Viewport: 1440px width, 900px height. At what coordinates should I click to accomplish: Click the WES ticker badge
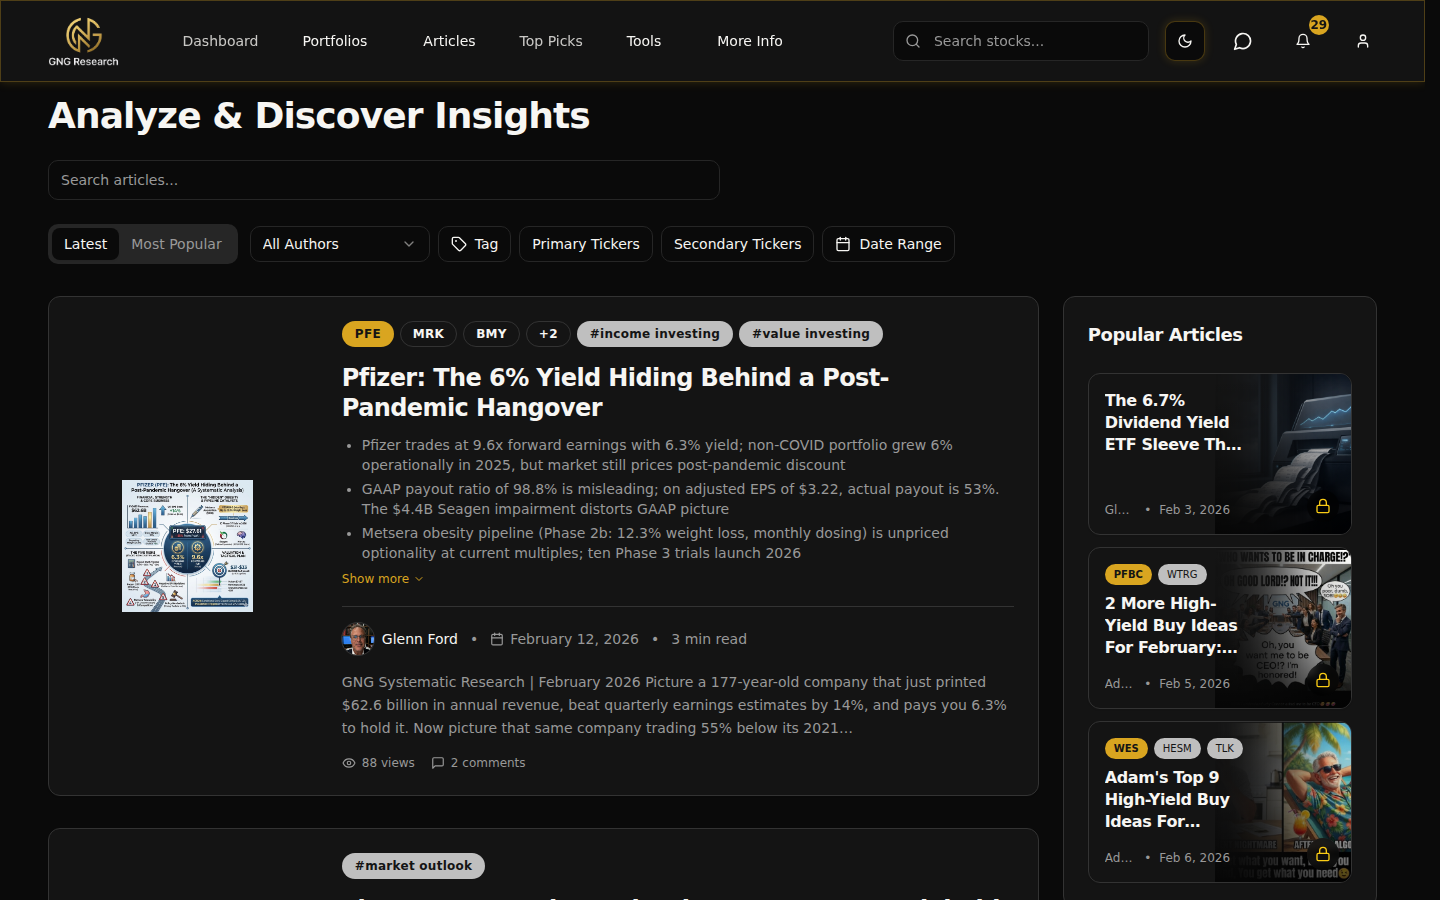1126,748
